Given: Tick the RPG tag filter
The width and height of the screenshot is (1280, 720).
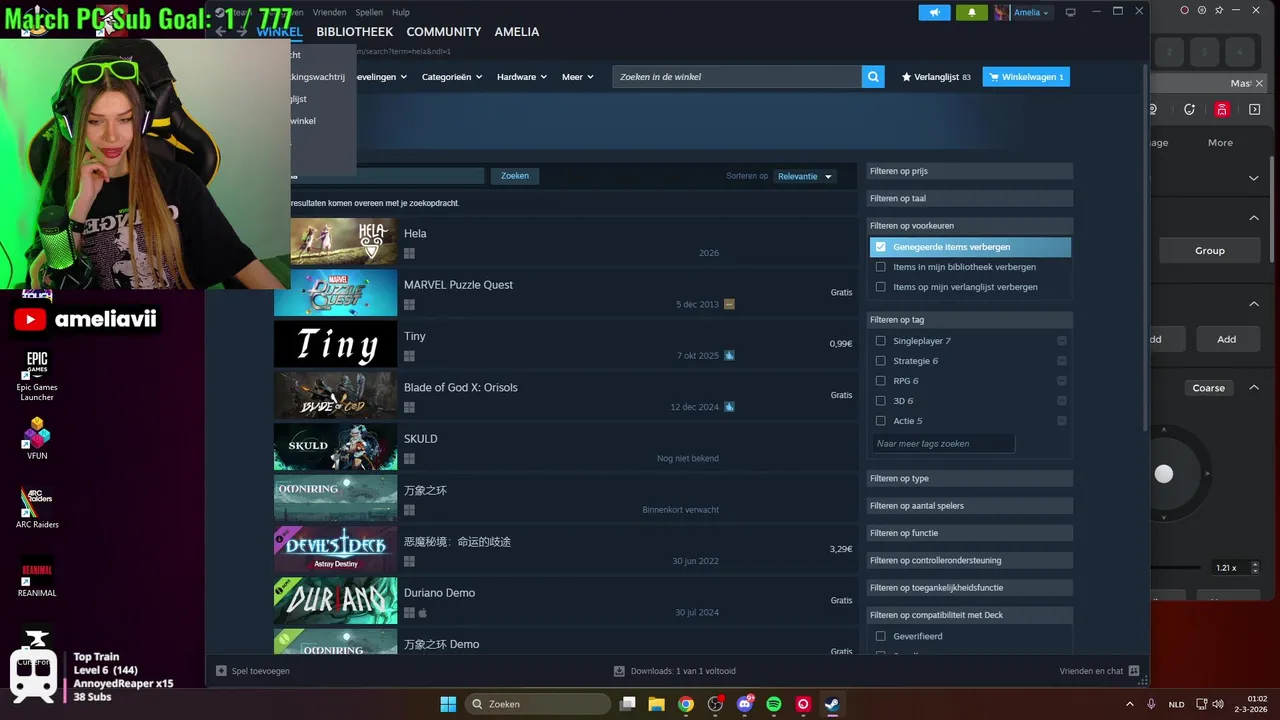Looking at the screenshot, I should (880, 381).
